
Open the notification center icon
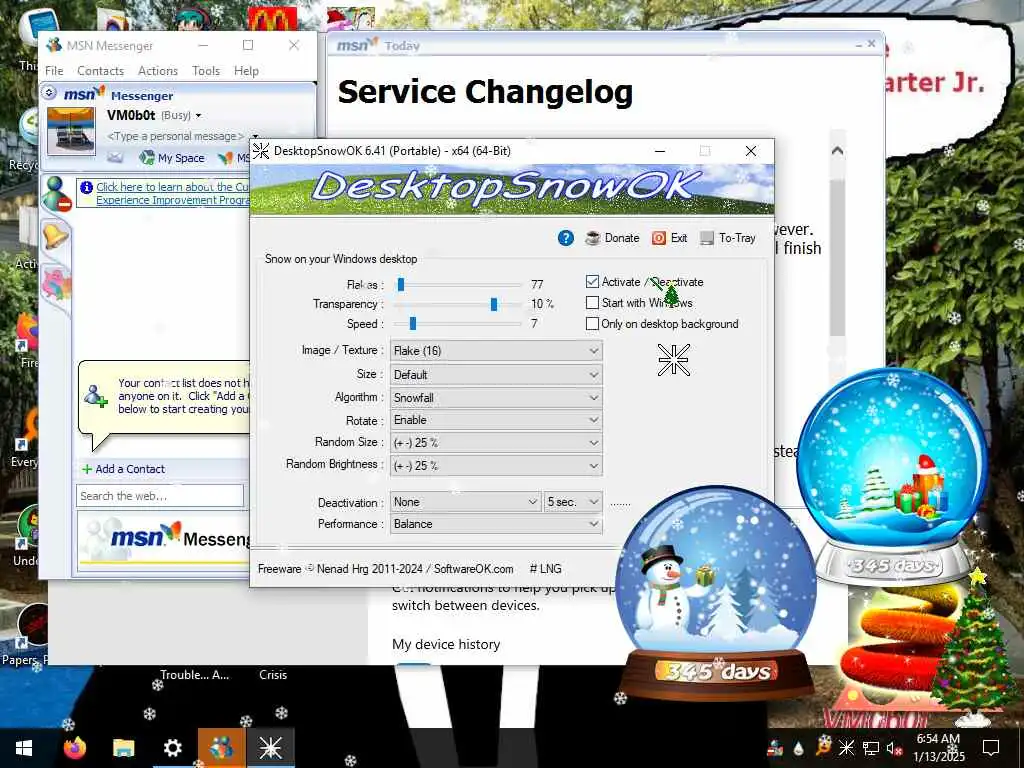coord(991,748)
